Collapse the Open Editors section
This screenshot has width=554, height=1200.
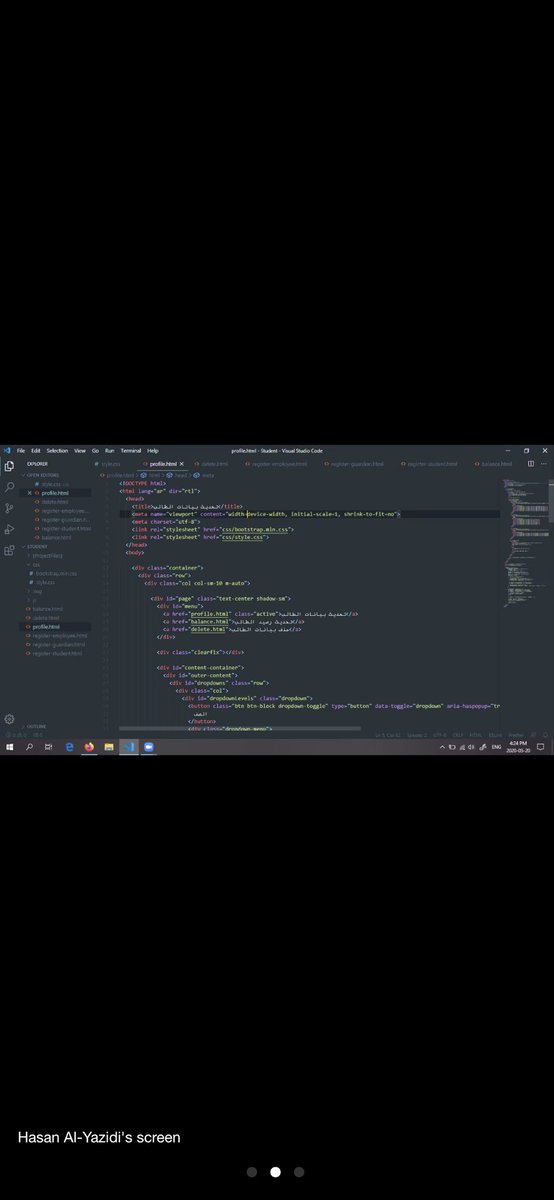point(43,475)
